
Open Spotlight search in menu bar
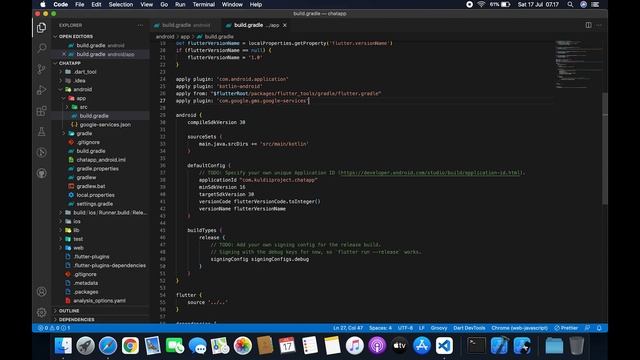[x=570, y=4]
